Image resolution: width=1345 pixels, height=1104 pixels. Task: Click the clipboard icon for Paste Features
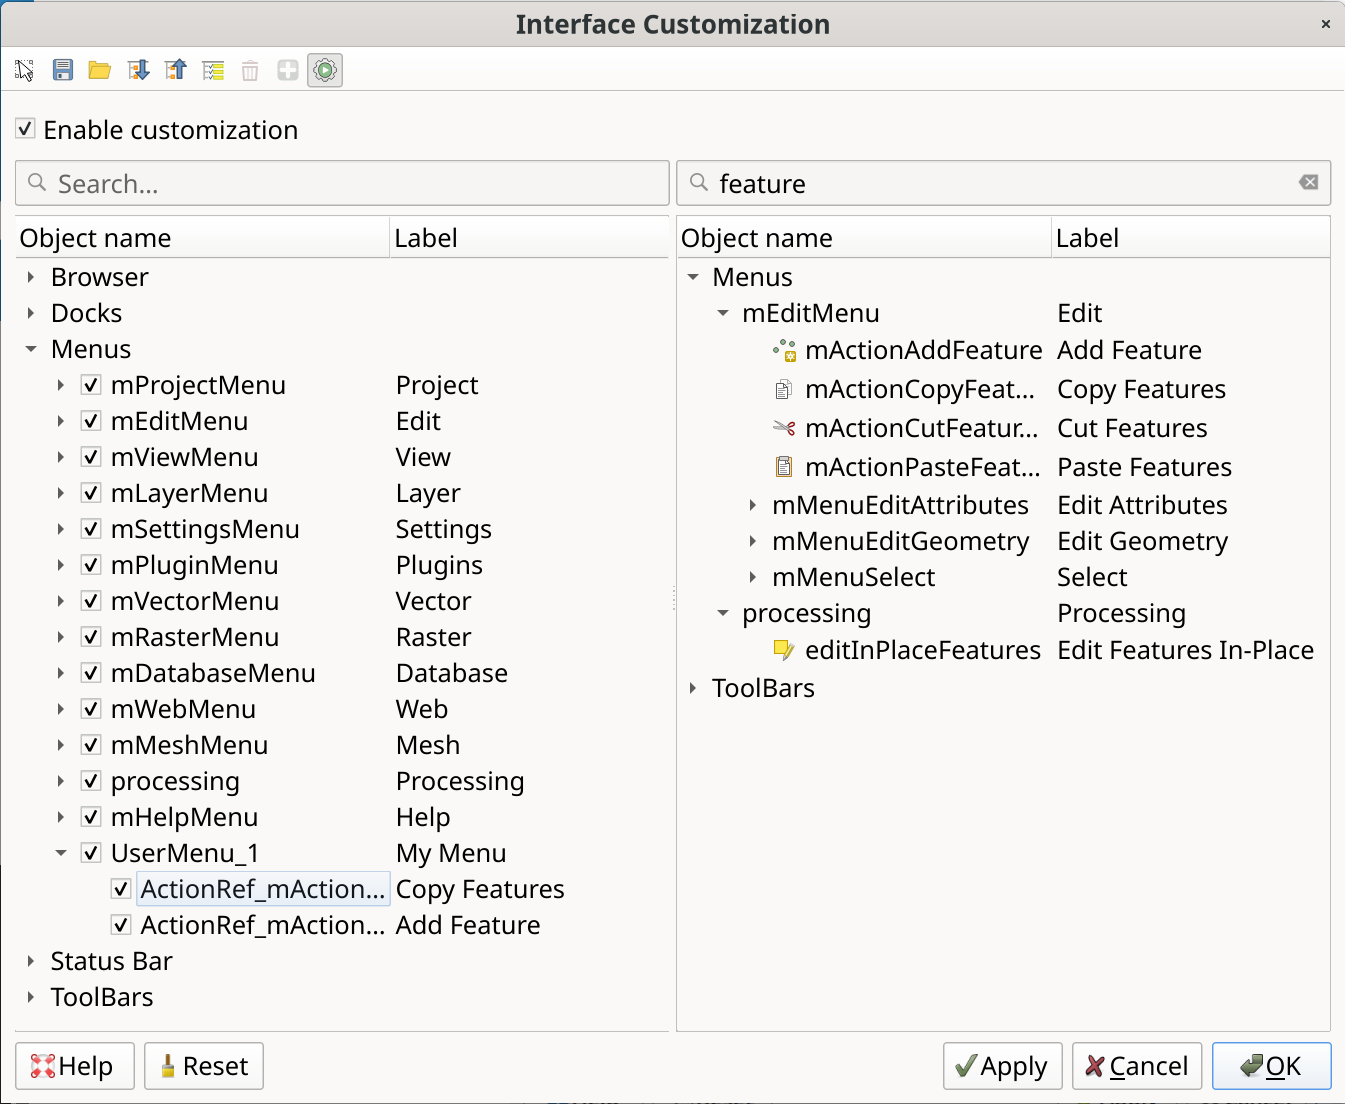(x=785, y=467)
